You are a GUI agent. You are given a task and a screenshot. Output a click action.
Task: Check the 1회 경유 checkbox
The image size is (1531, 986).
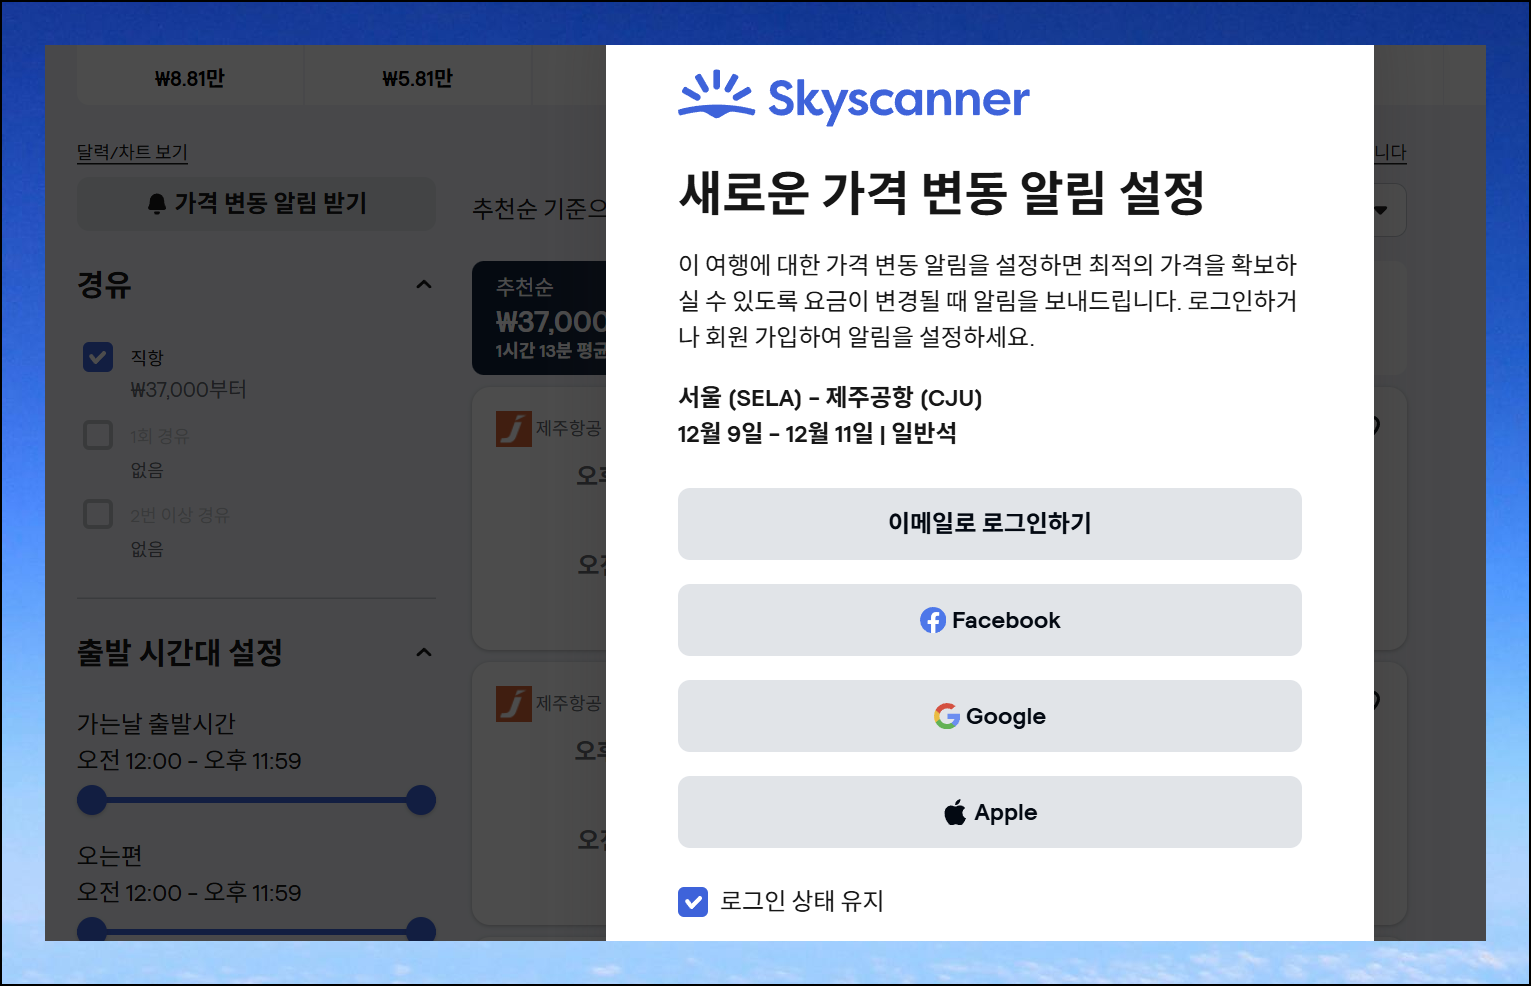98,435
